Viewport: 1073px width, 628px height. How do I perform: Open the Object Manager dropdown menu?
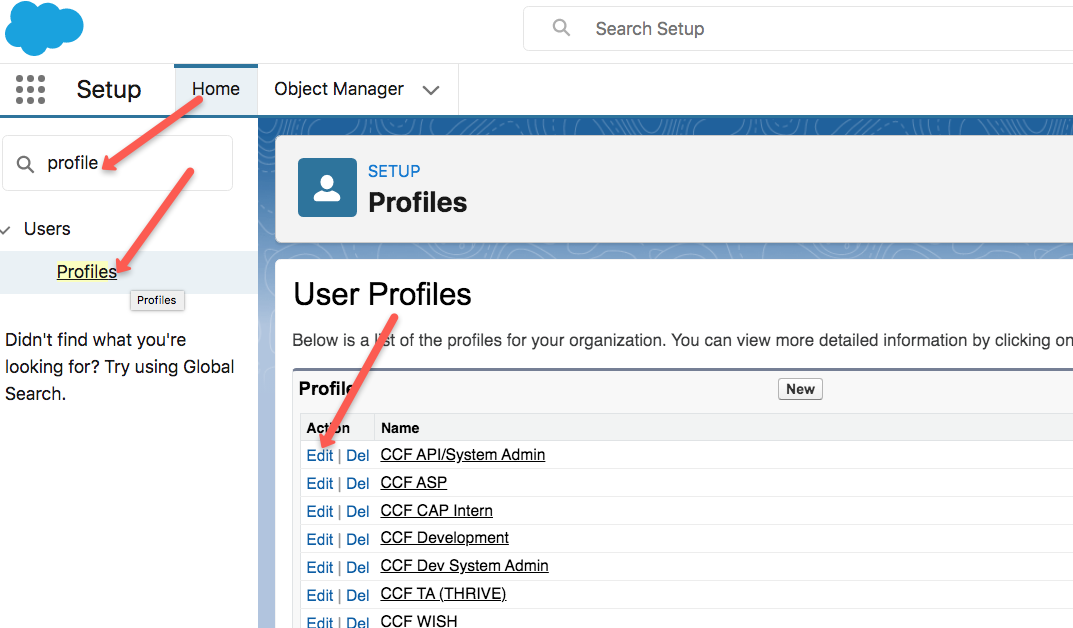pos(431,89)
